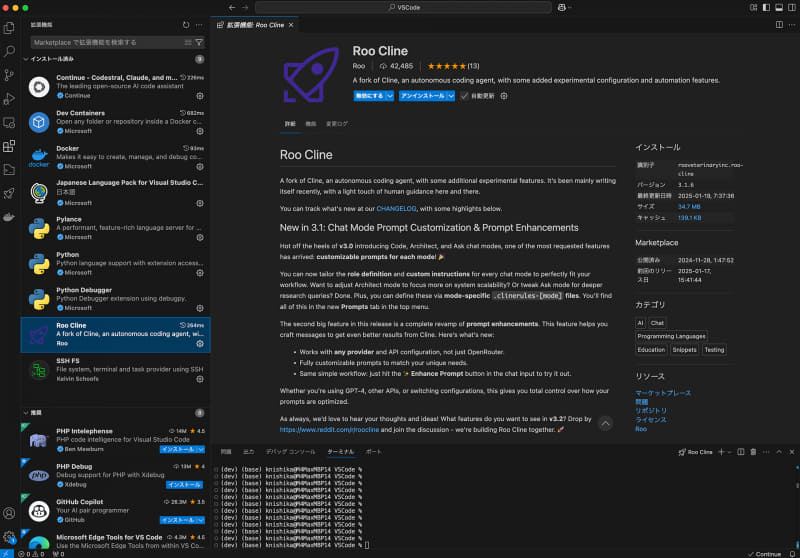Refresh the extensions list
Screen dimensions: 800x558
(x=186, y=25)
